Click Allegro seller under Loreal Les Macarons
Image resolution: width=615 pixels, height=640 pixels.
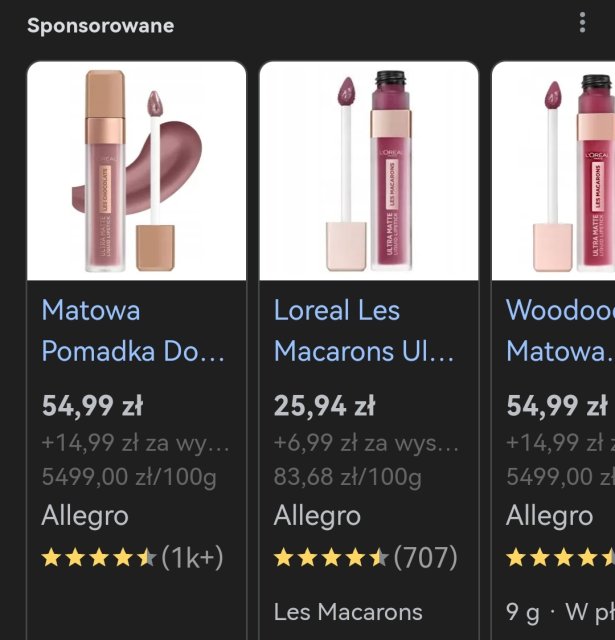(x=317, y=516)
